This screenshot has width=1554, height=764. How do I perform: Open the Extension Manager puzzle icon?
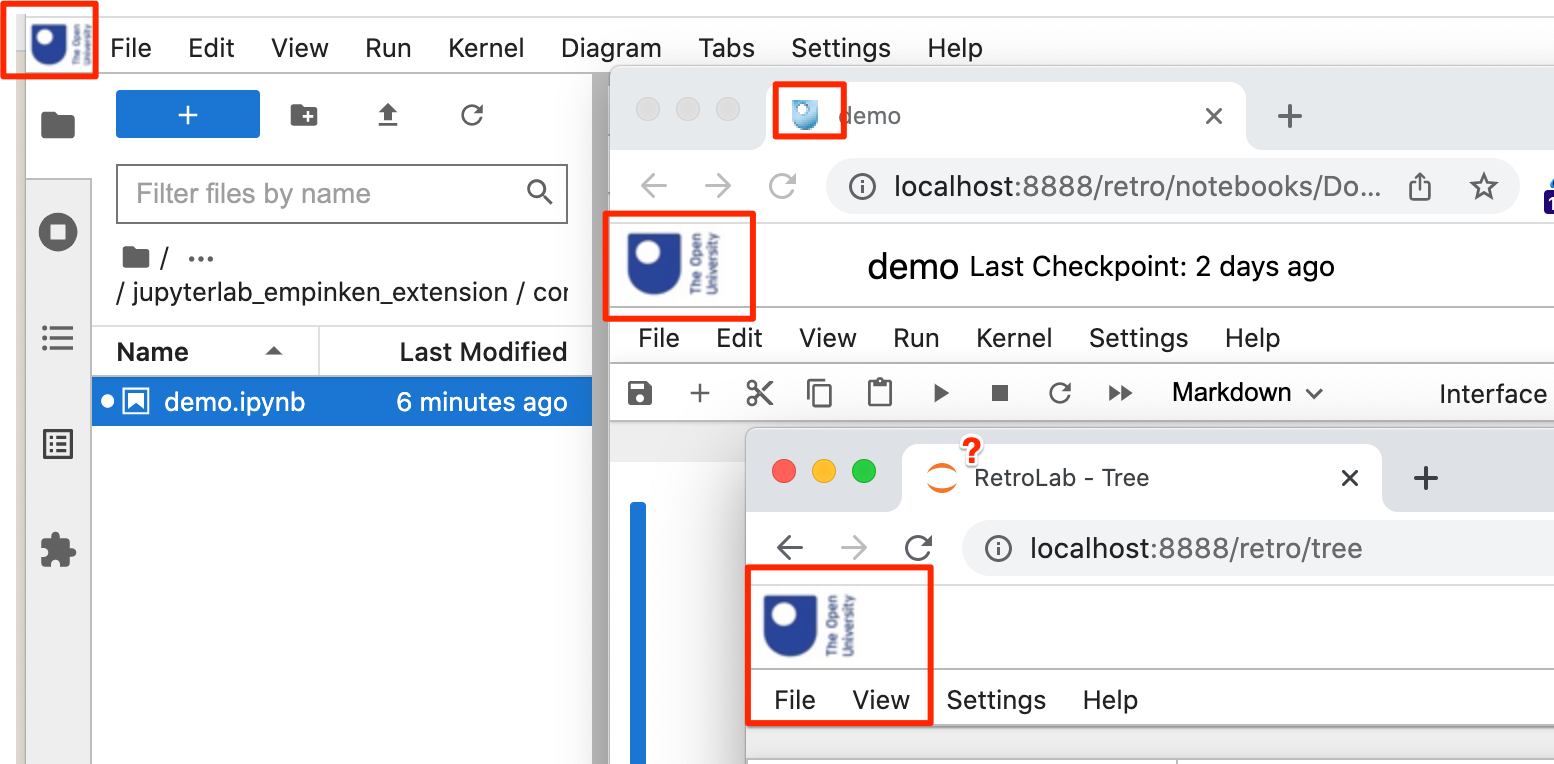pyautogui.click(x=58, y=549)
